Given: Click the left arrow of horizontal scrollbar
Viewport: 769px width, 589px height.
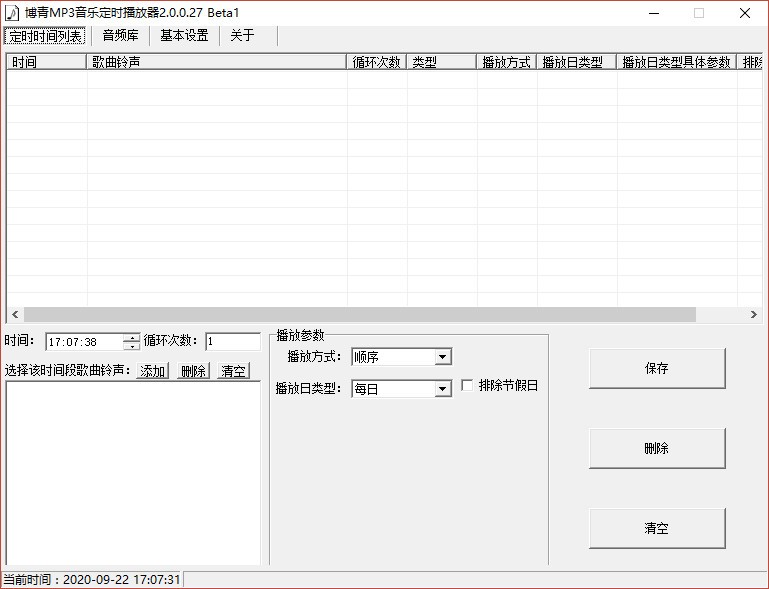Looking at the screenshot, I should 15,314.
